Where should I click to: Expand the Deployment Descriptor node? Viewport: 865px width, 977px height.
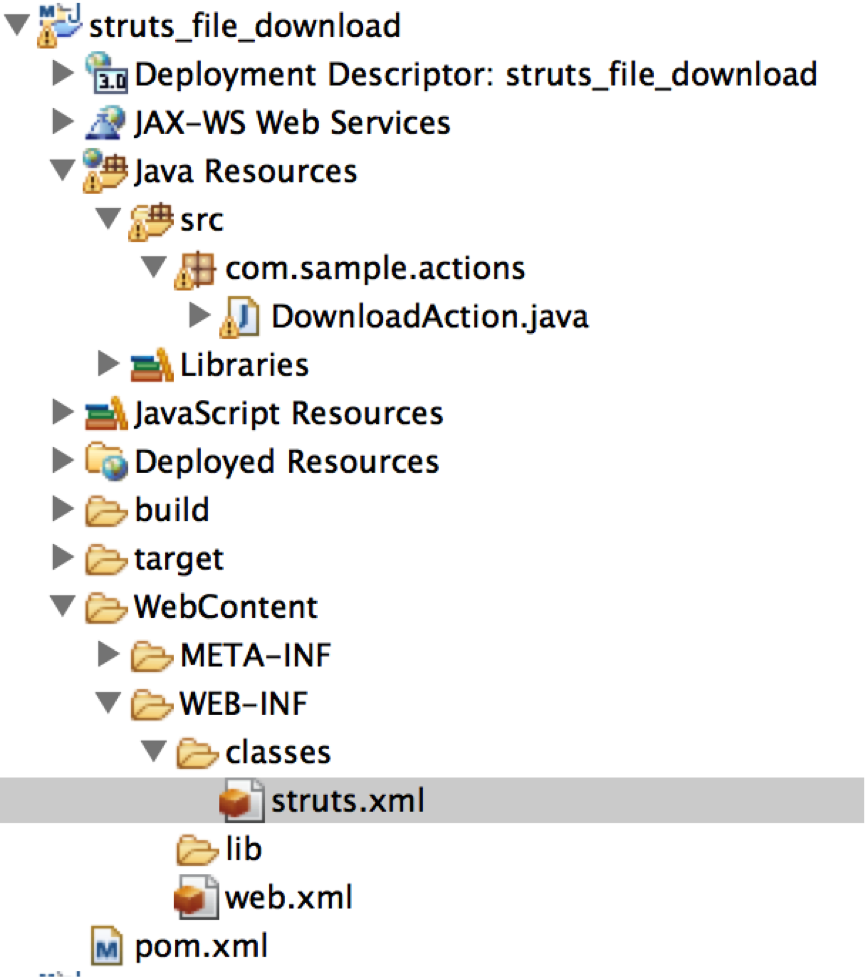(62, 73)
